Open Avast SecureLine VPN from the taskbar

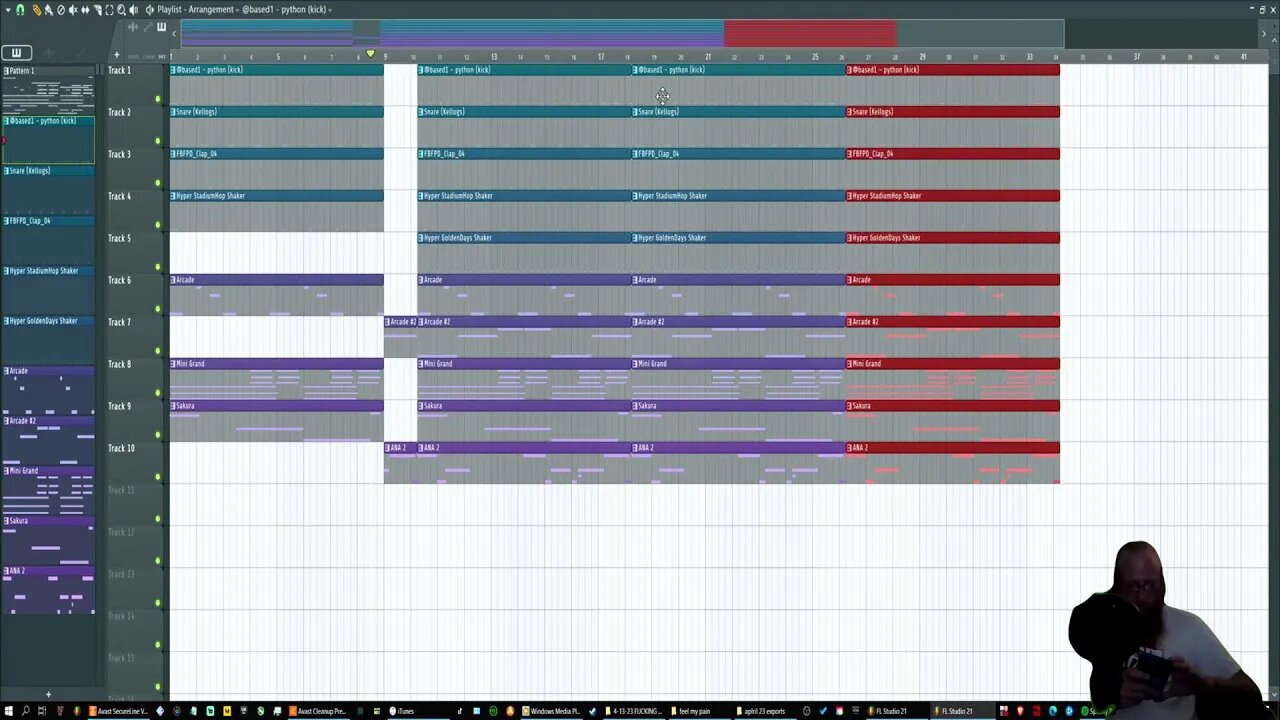click(119, 711)
